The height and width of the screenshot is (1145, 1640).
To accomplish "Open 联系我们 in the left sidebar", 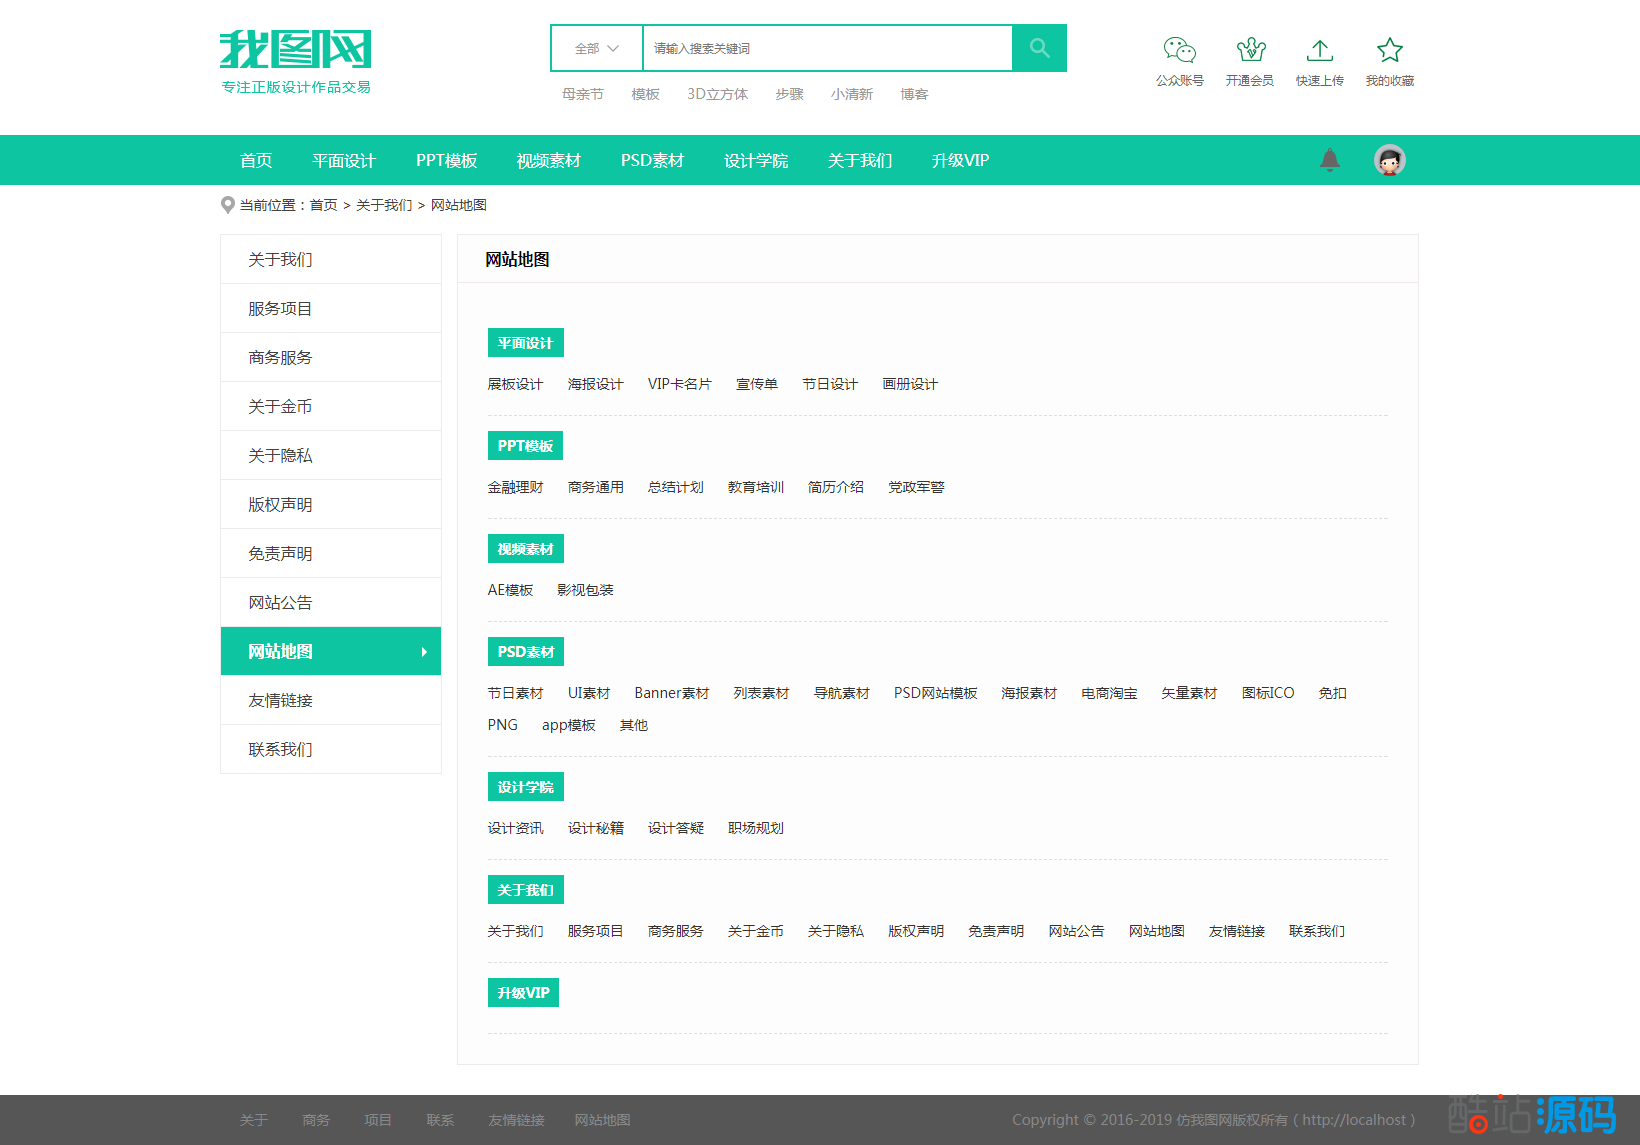I will tap(280, 750).
